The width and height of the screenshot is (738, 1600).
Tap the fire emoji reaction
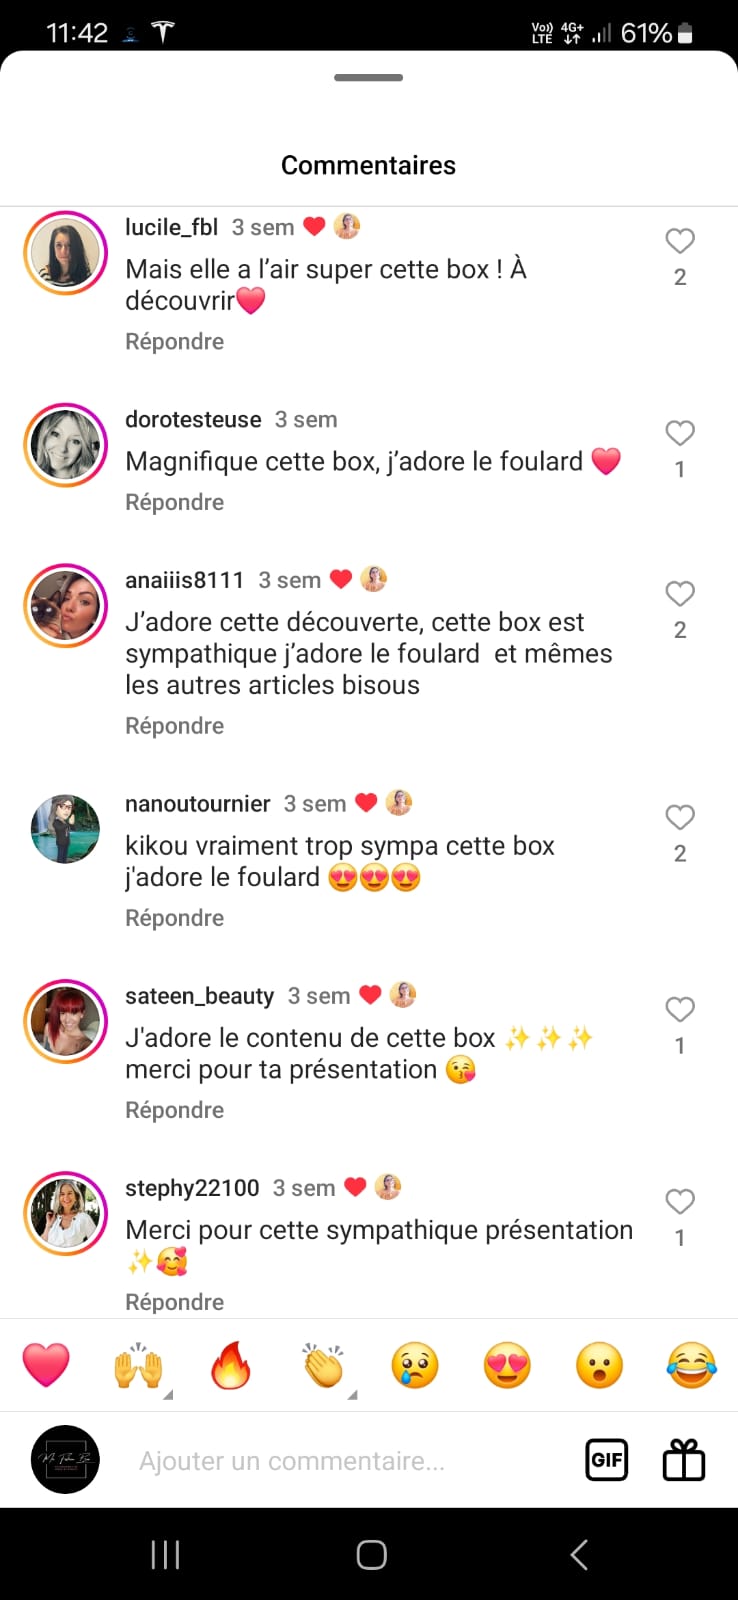(230, 1365)
